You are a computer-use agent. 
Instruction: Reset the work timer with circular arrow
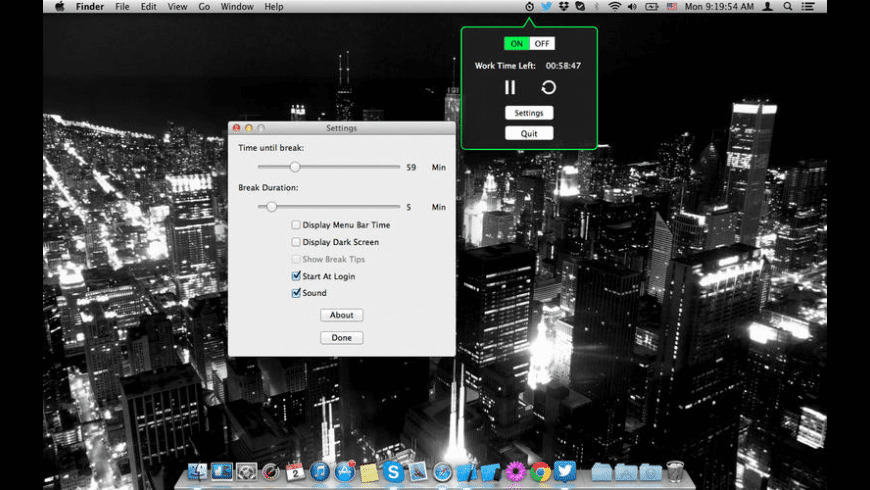tap(548, 88)
